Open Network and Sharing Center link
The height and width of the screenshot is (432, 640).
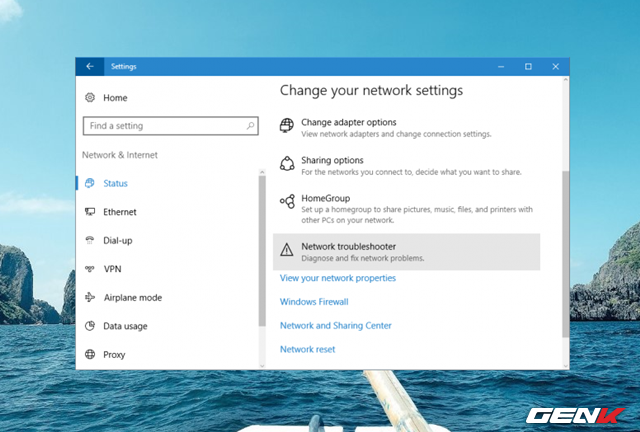coord(336,325)
